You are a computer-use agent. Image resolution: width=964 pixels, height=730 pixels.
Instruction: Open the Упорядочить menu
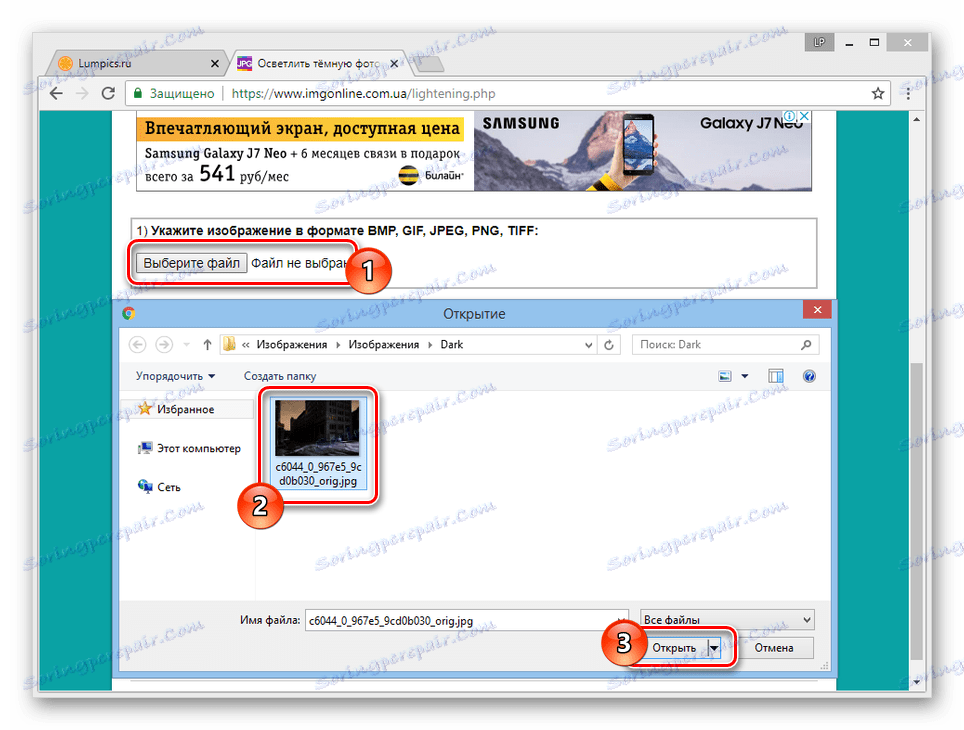point(175,376)
